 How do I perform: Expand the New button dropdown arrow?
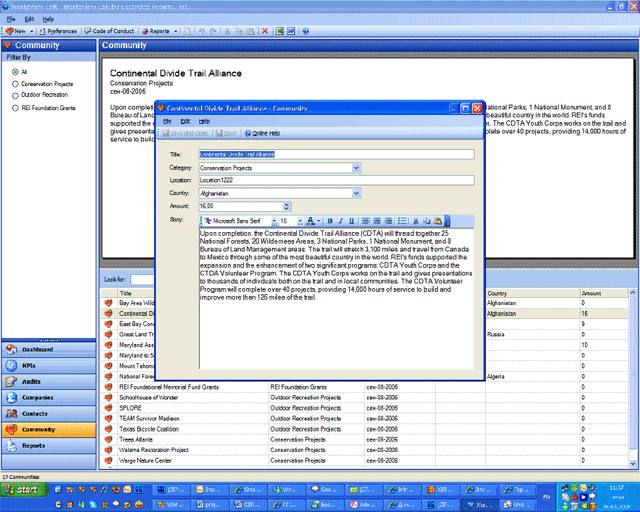(31, 31)
